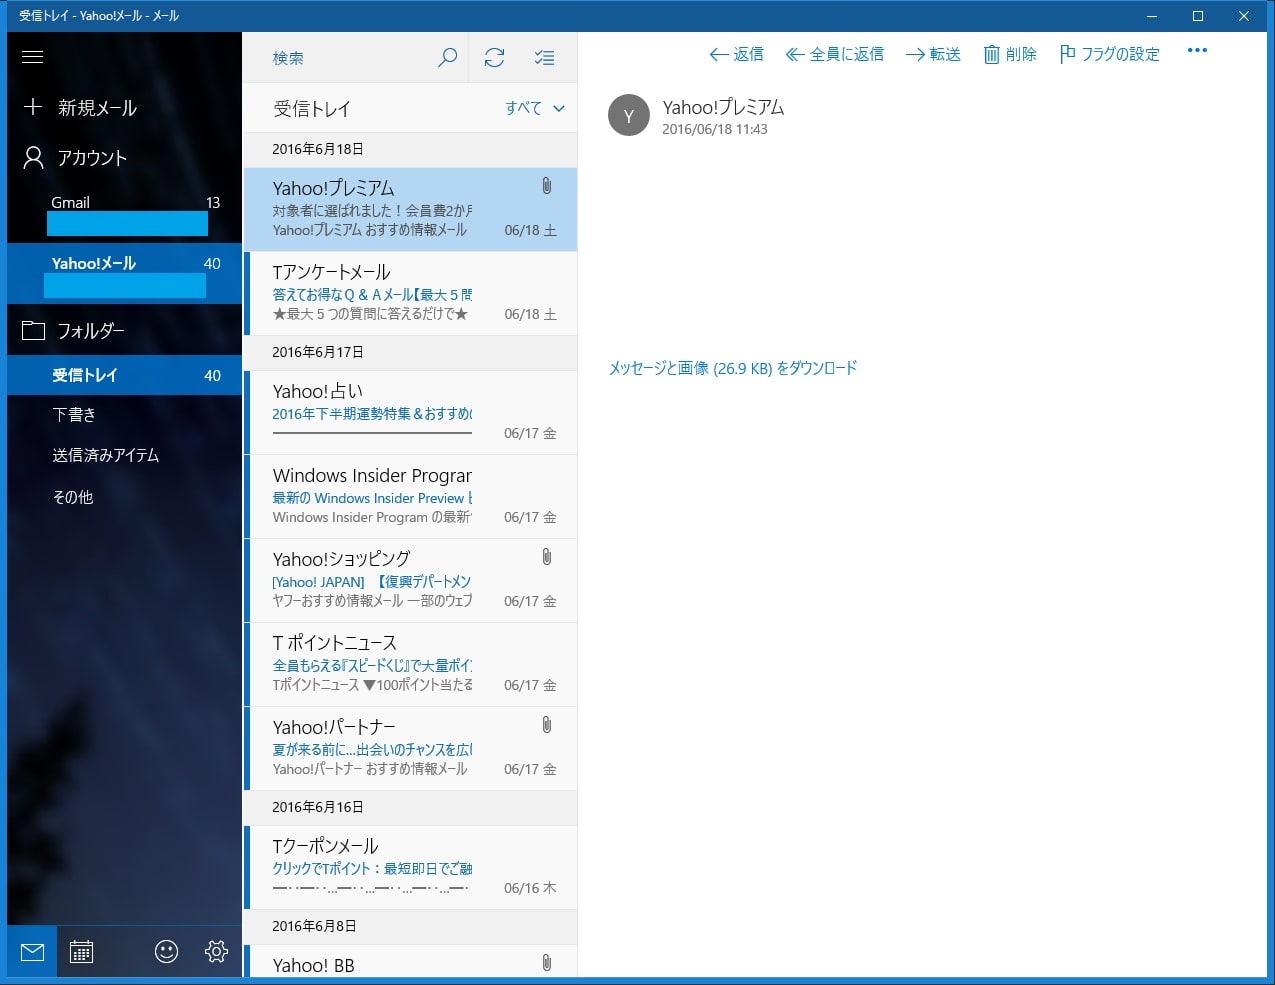Viewport: 1275px width, 985px height.
Task: Click the 受信トレイ heading above message list
Action: 312,109
